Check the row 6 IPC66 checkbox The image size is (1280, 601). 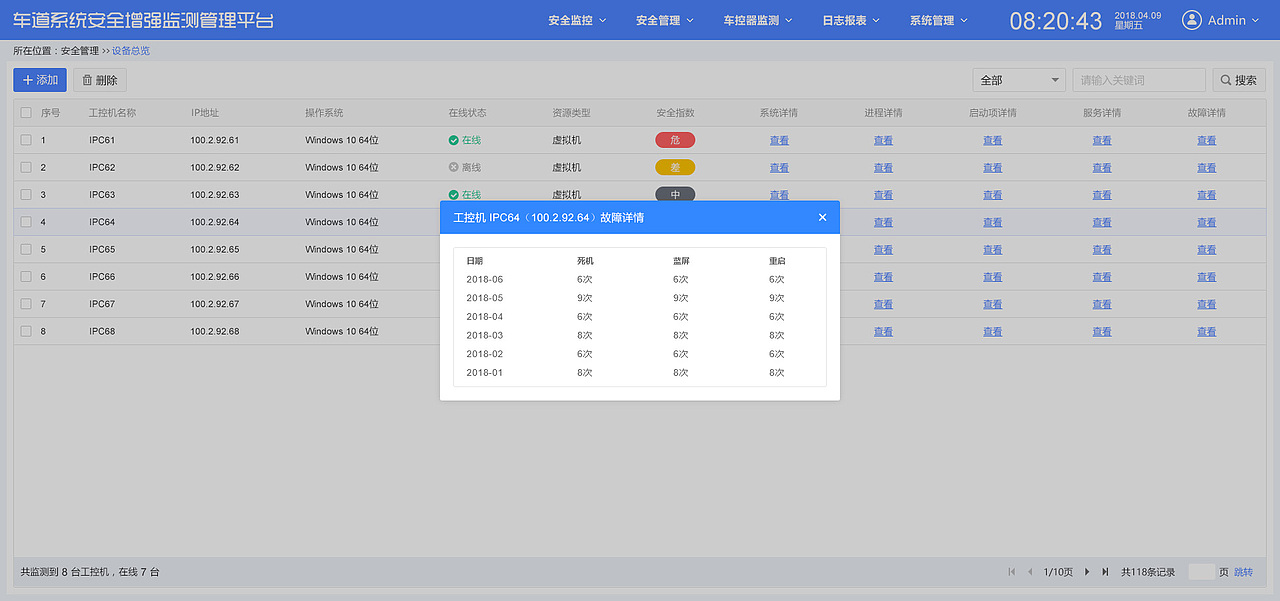[x=26, y=276]
